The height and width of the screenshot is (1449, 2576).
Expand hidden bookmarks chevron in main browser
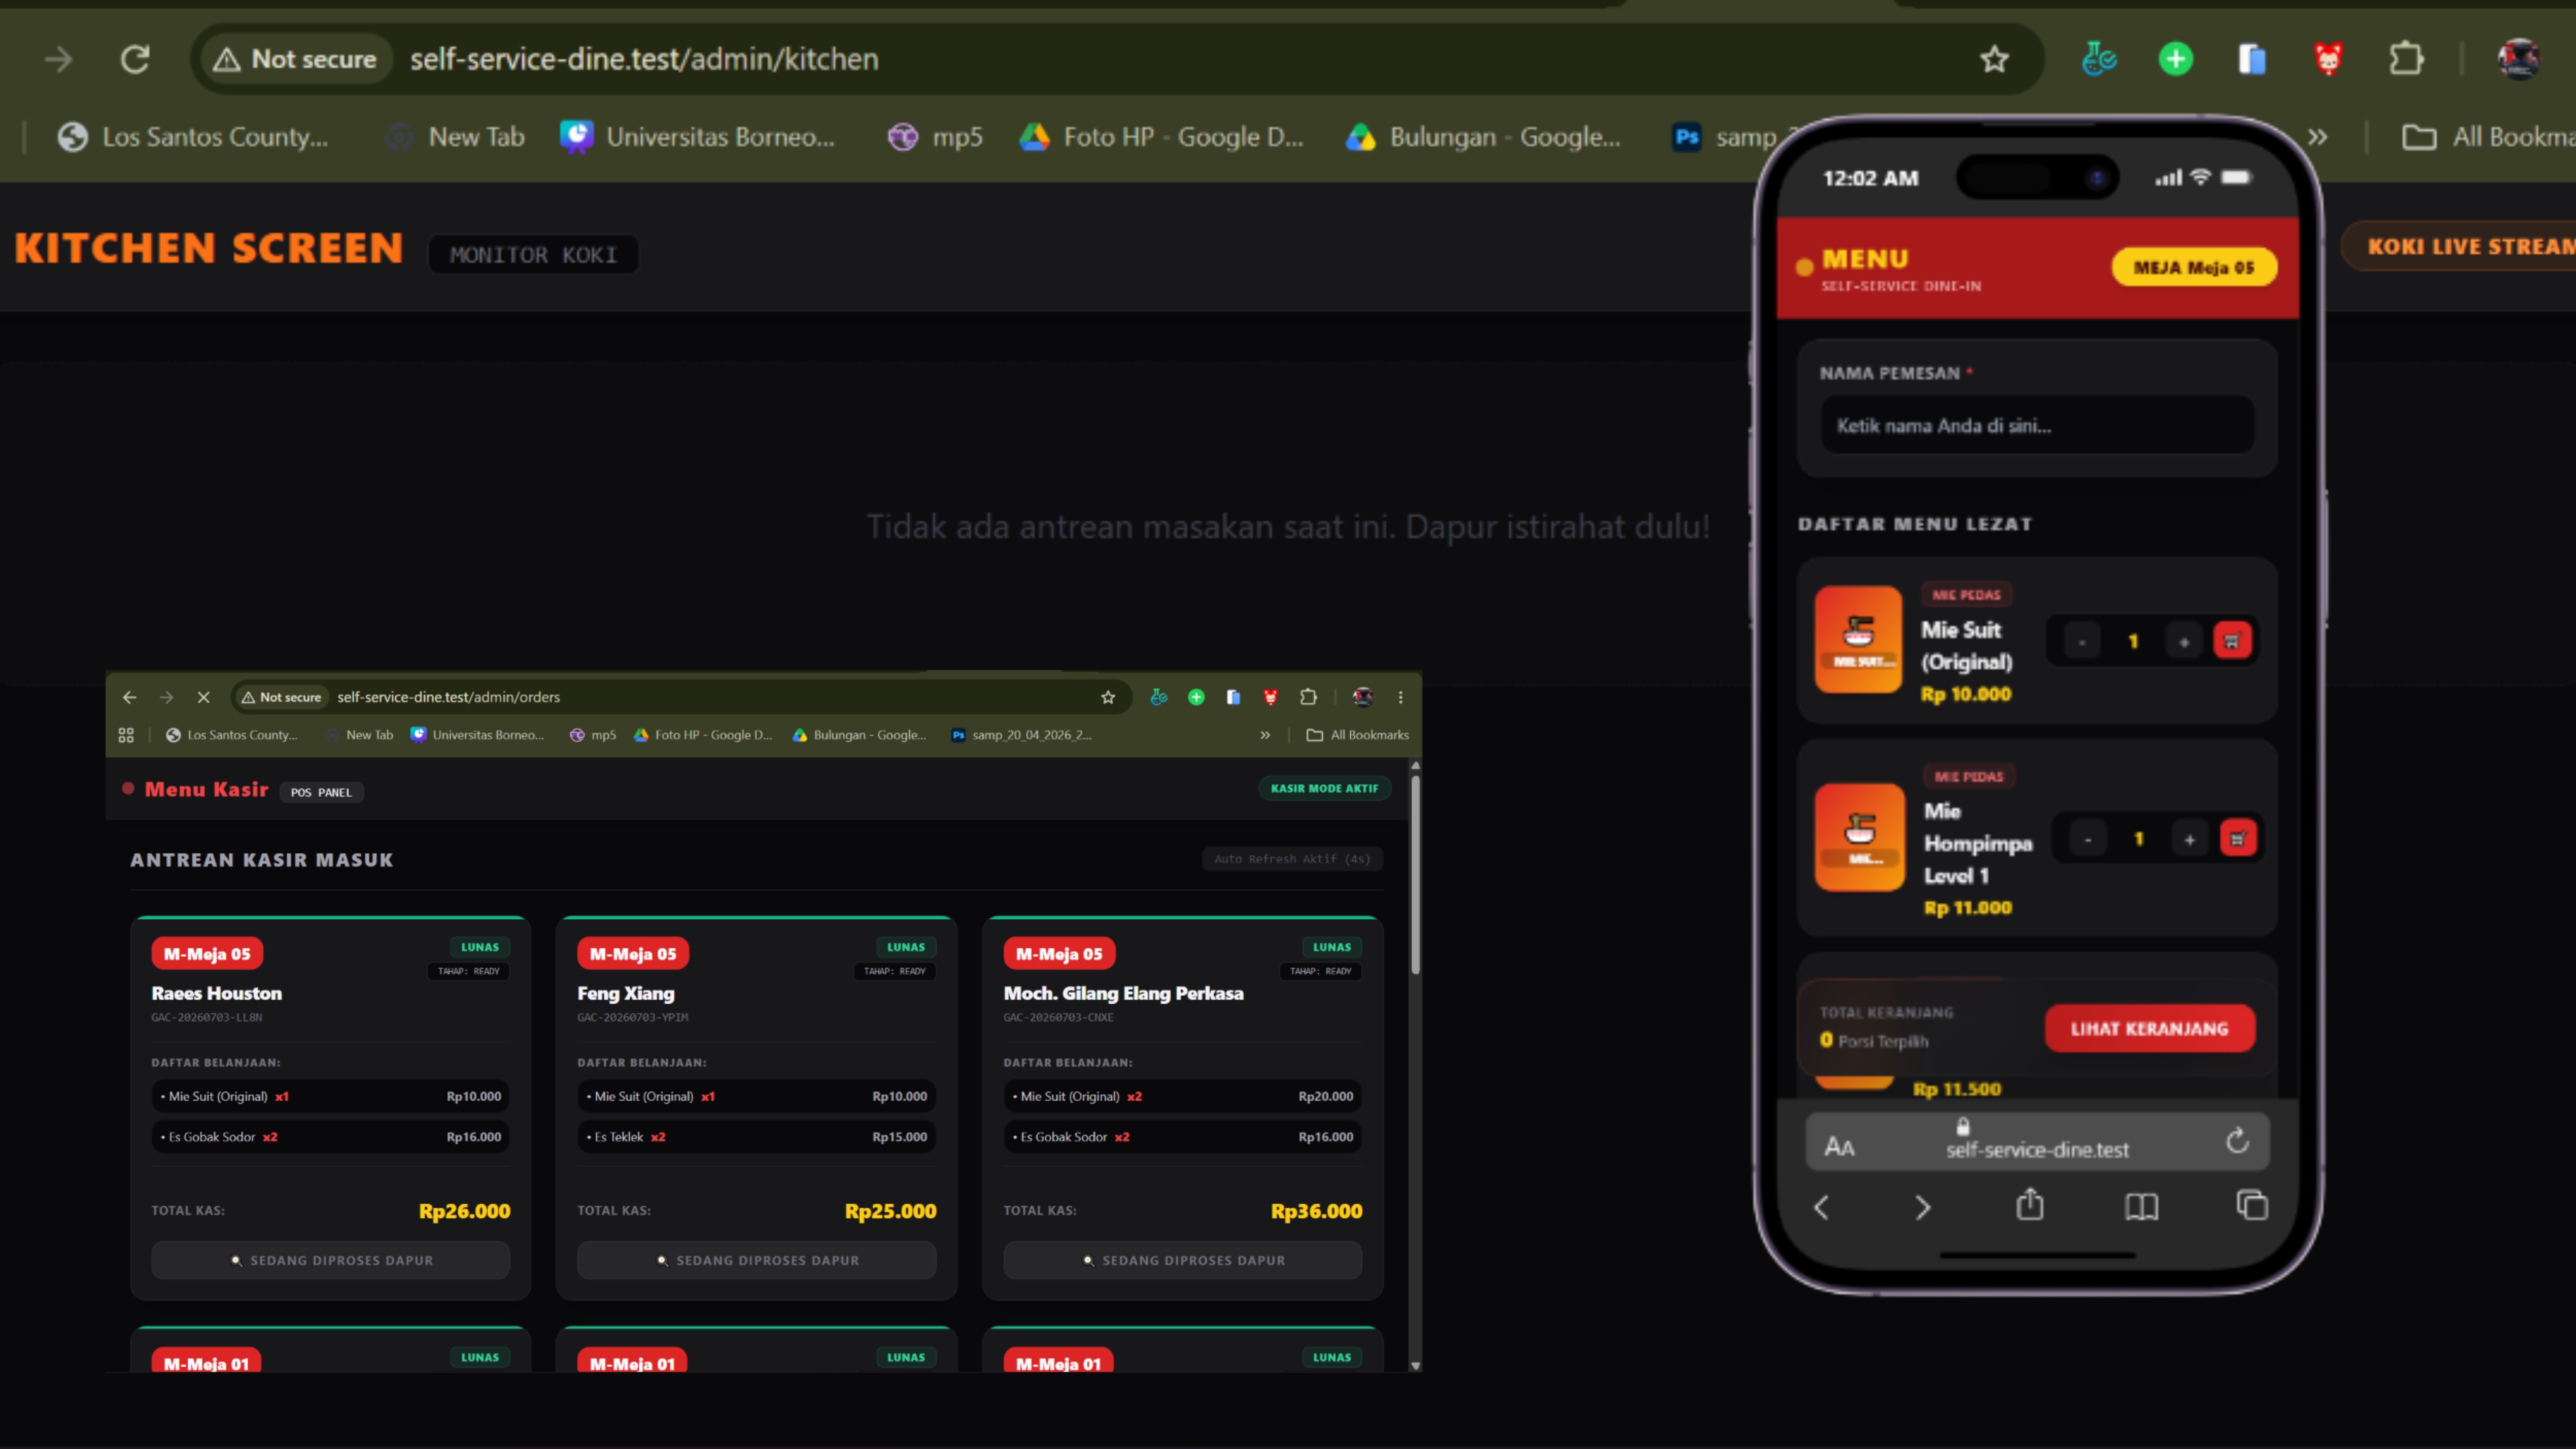[x=2318, y=137]
